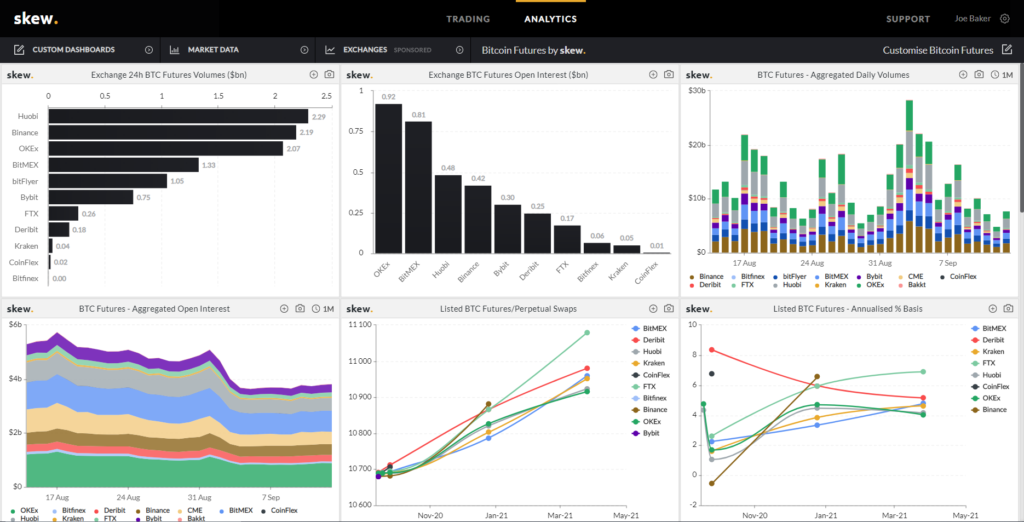Toggle Binance series in Daily Volumes legend

point(705,276)
